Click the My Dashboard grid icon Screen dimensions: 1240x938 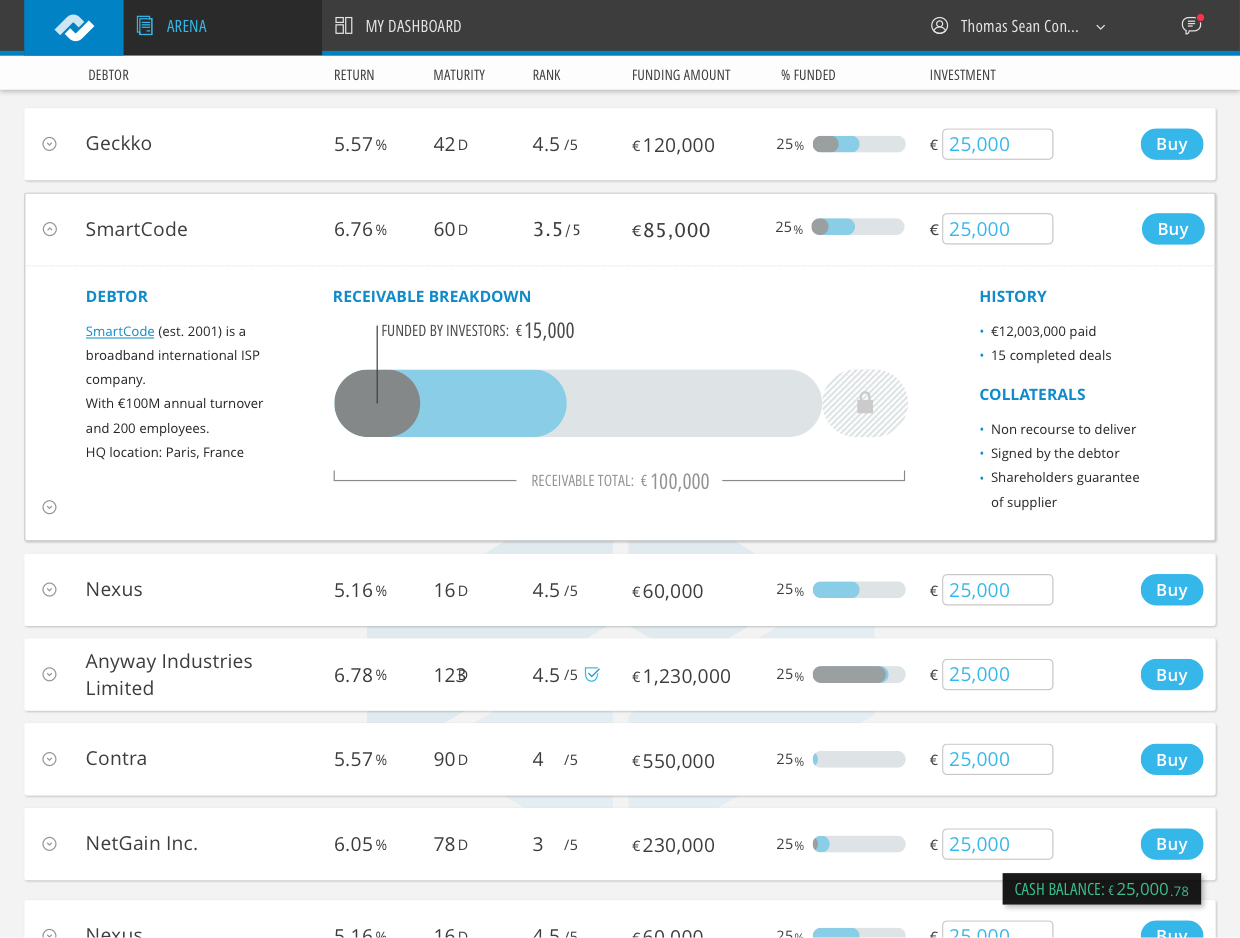(x=344, y=26)
